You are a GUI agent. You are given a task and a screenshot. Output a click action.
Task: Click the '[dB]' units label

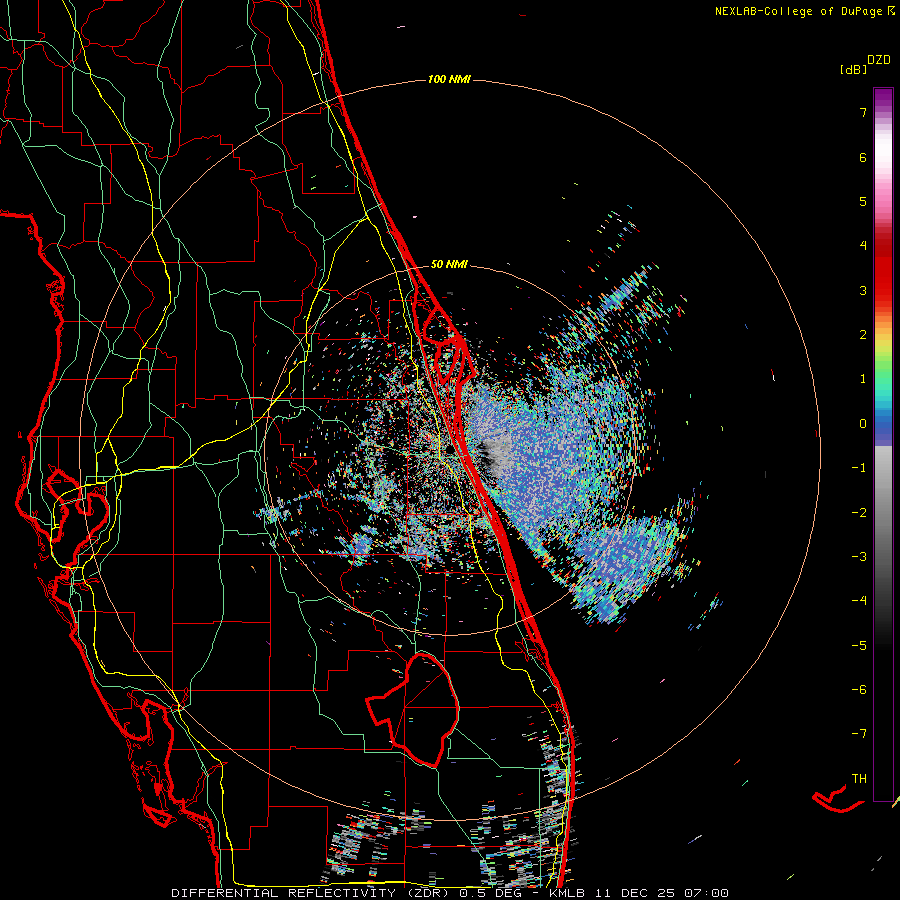(853, 69)
